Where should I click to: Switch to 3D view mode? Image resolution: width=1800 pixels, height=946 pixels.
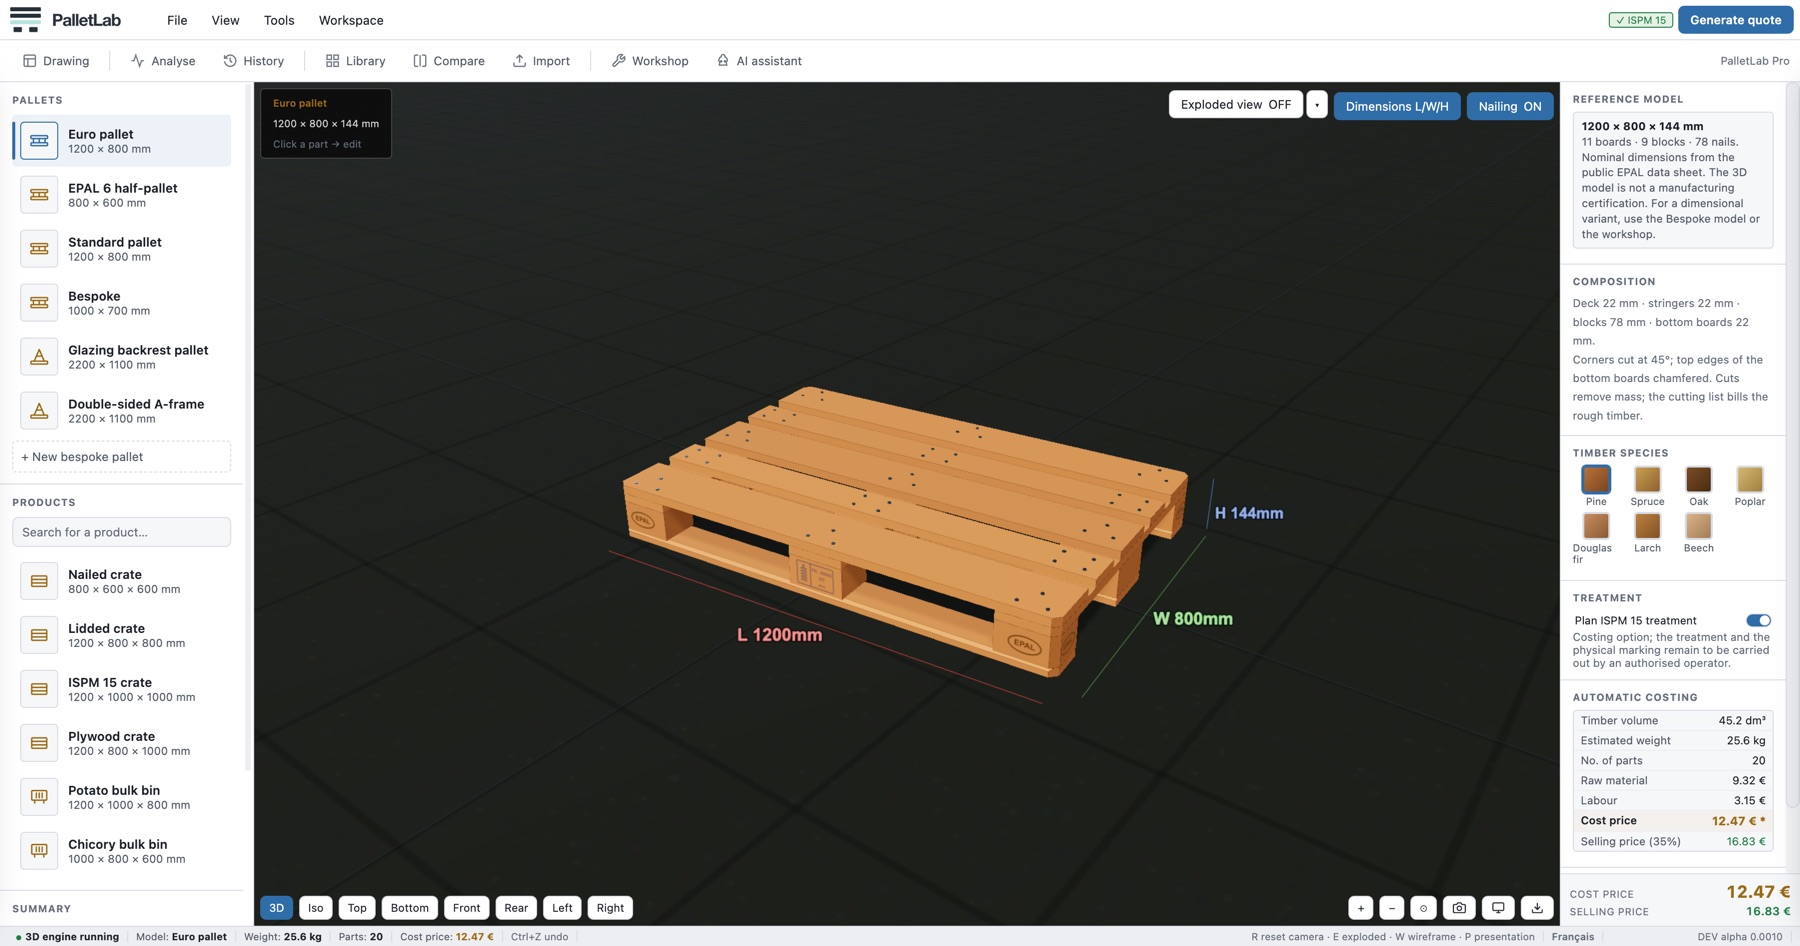point(277,908)
